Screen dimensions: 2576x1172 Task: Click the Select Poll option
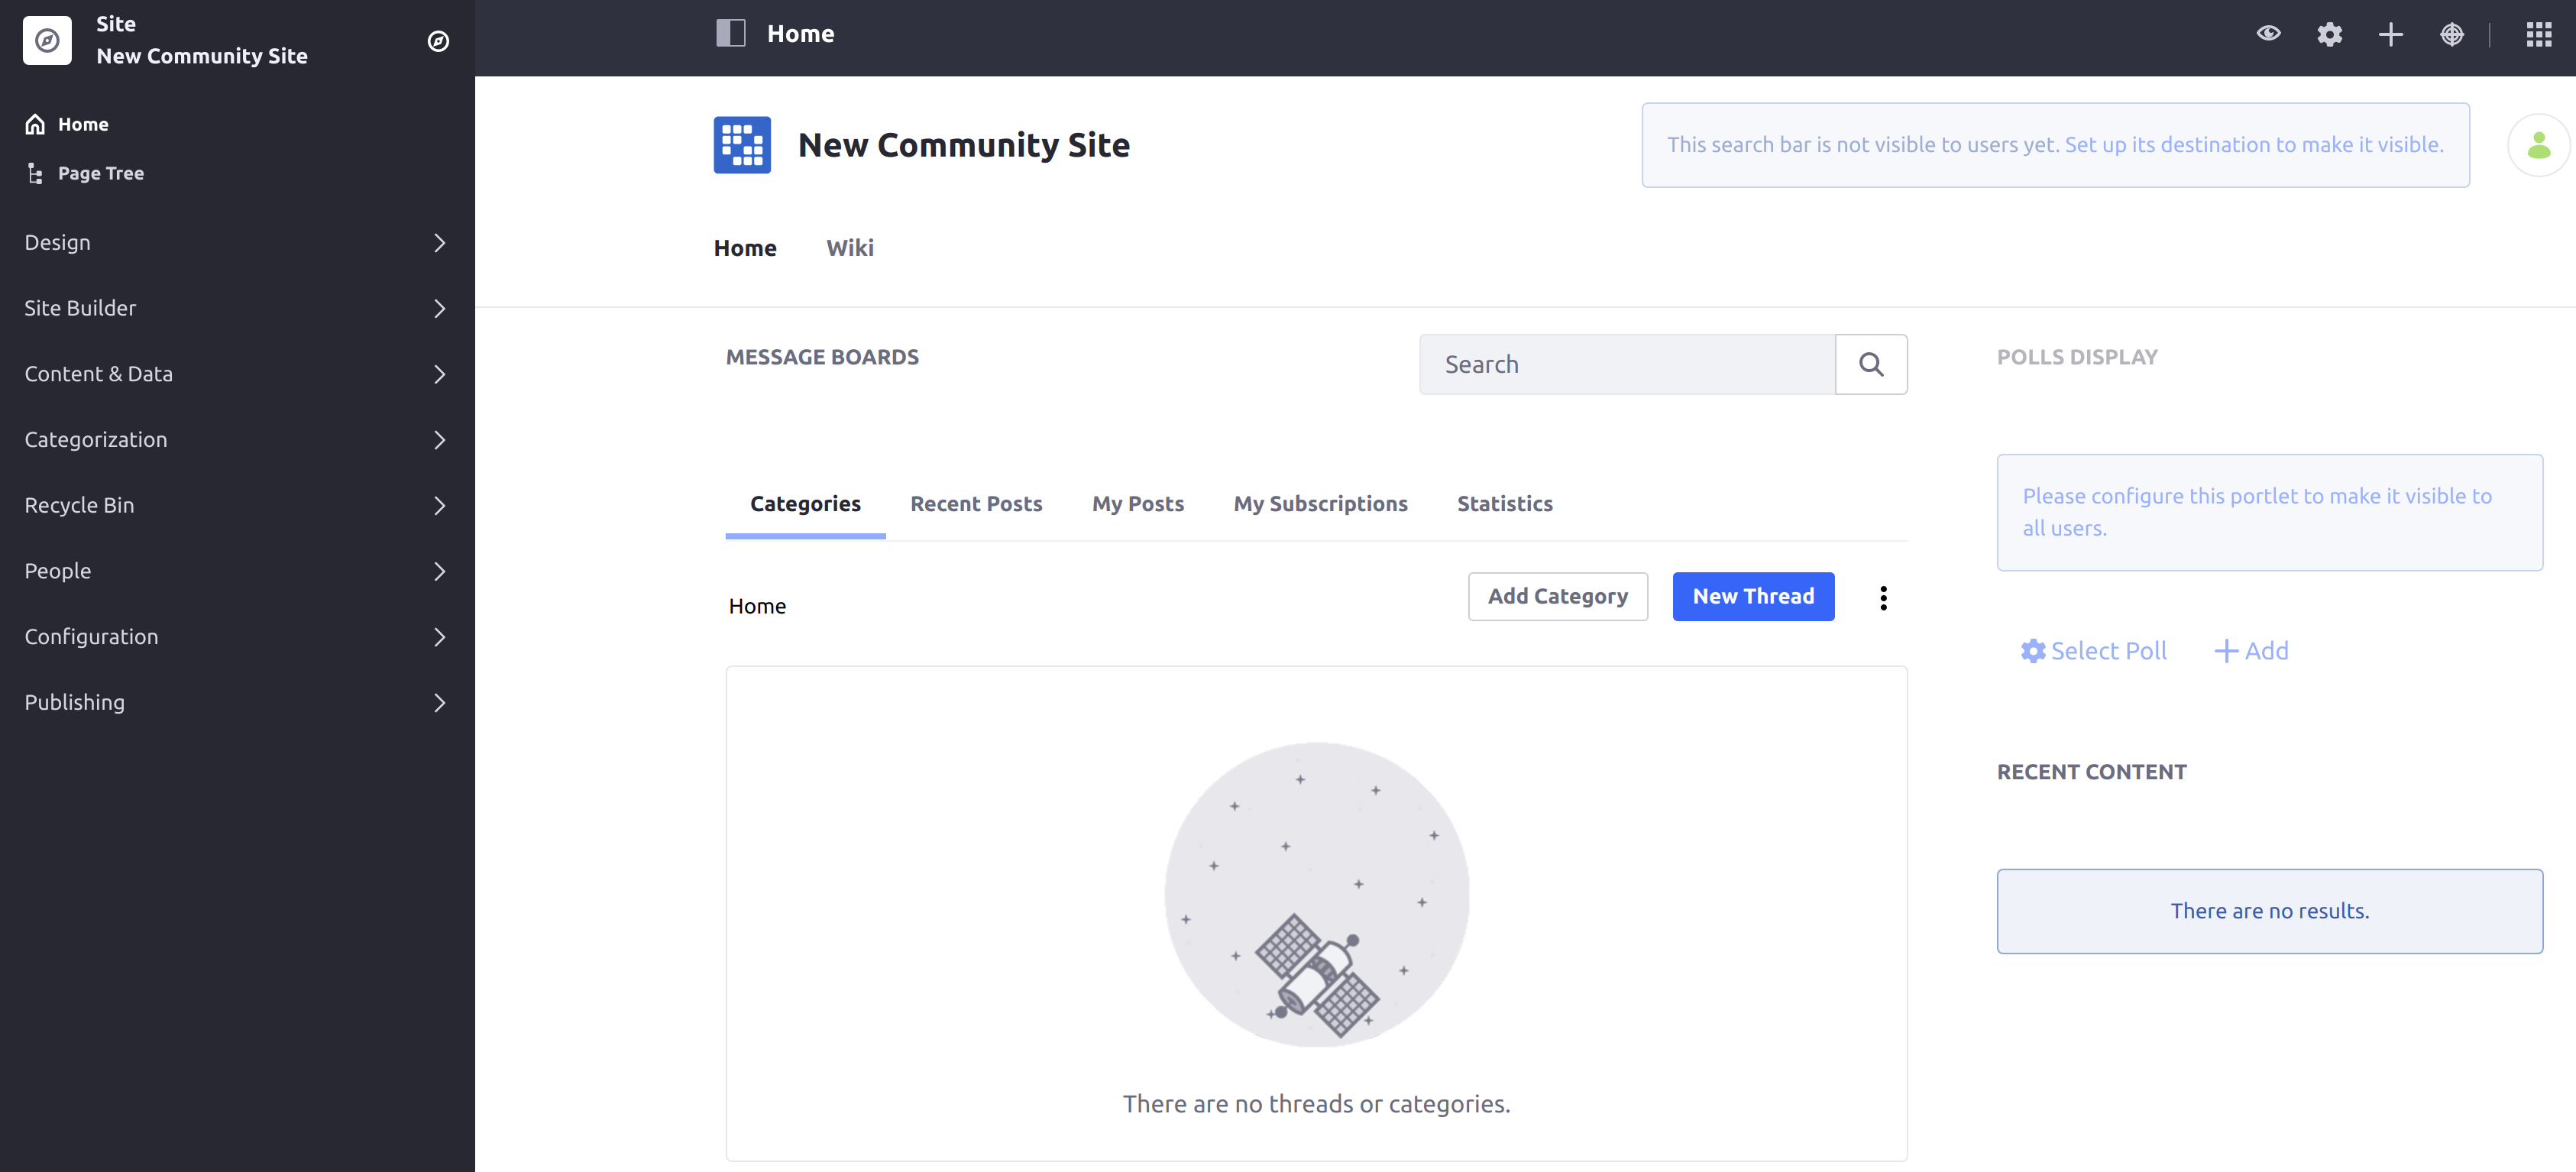tap(2093, 649)
